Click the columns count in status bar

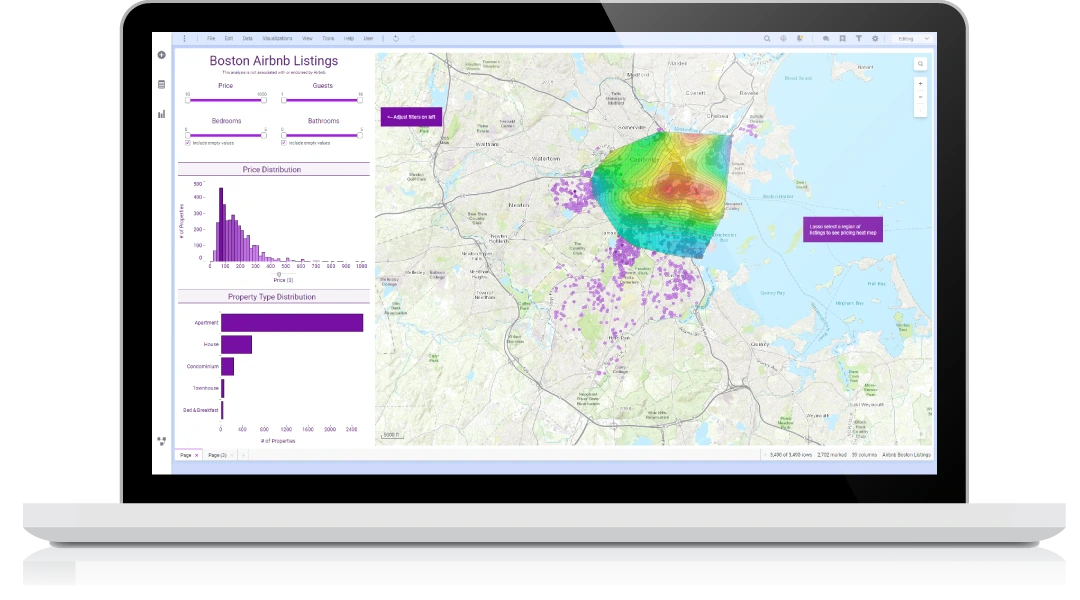coord(864,455)
